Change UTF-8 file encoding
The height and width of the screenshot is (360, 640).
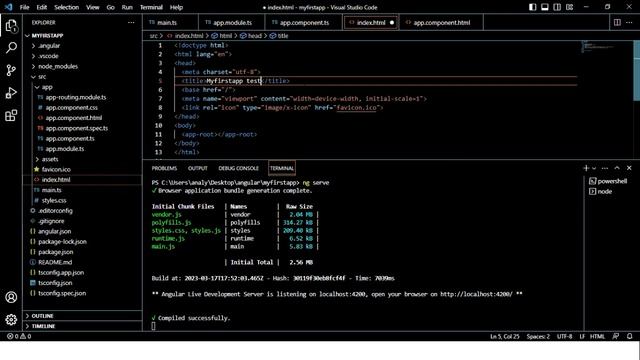(564, 336)
